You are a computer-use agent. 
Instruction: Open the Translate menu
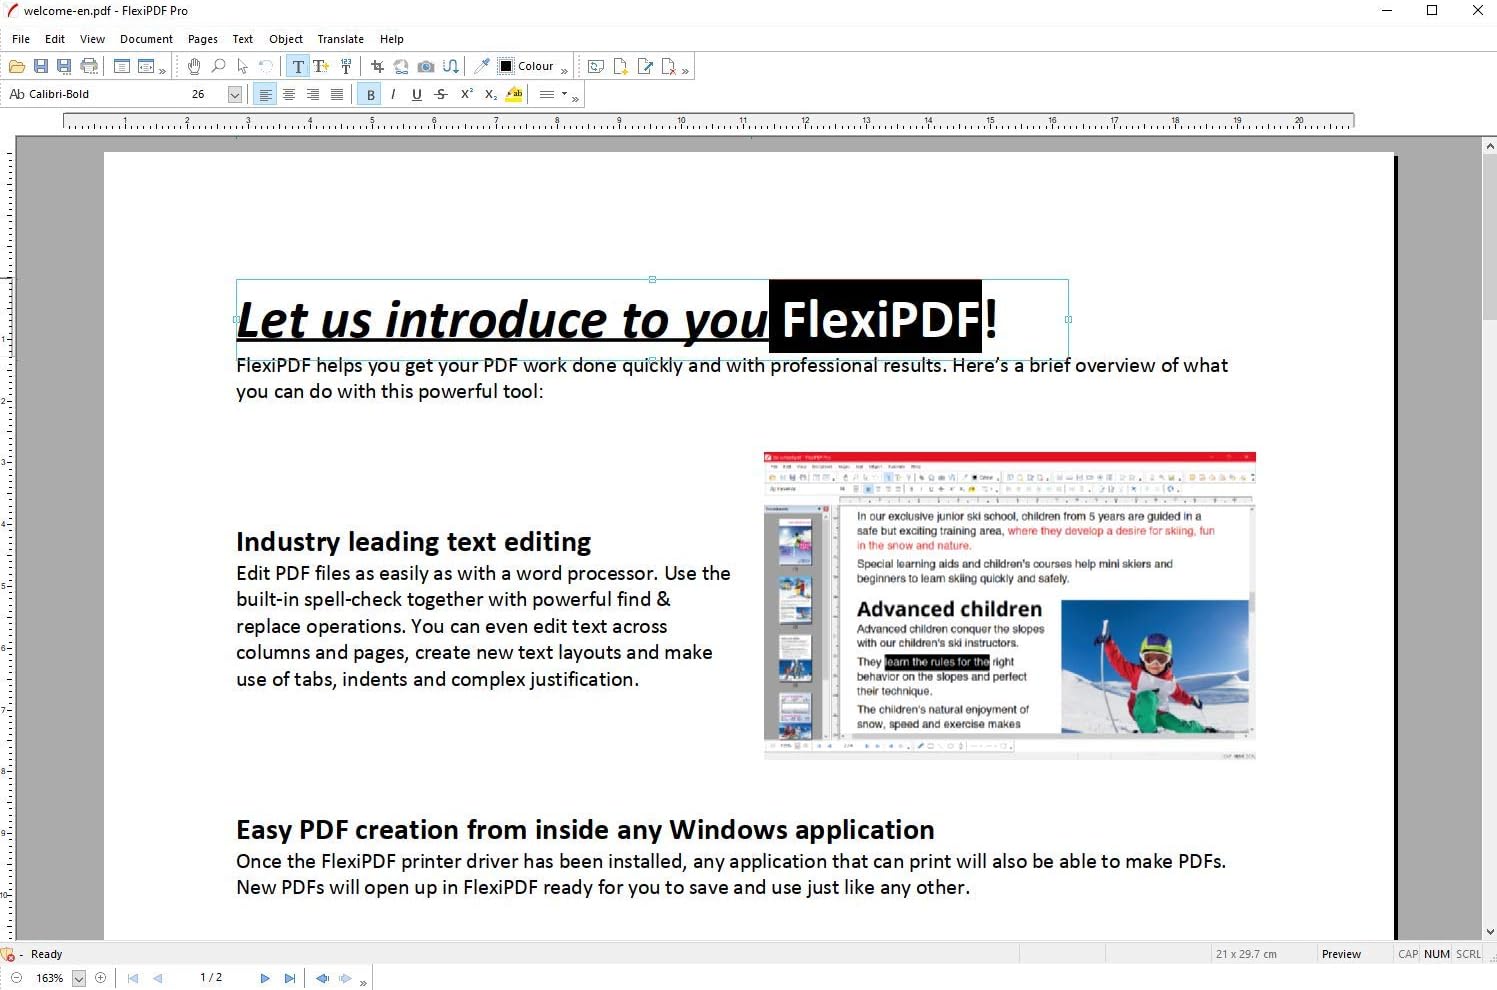click(341, 39)
